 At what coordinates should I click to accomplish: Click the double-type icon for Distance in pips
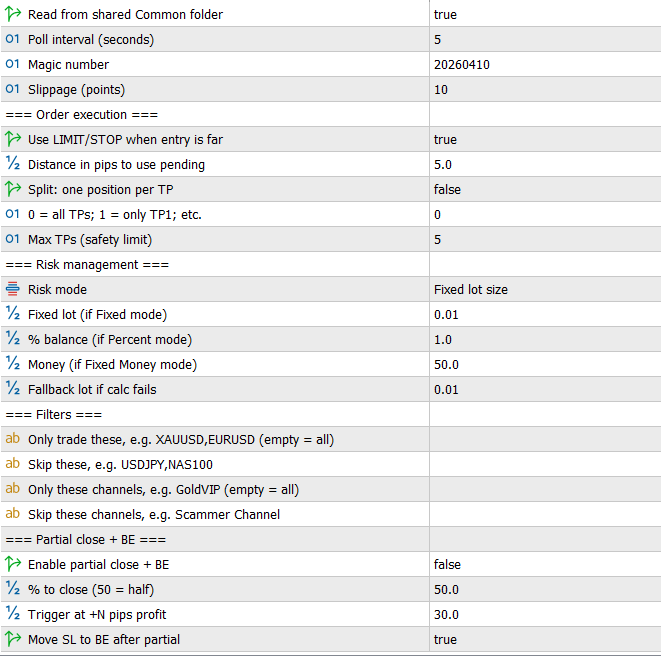(13, 165)
